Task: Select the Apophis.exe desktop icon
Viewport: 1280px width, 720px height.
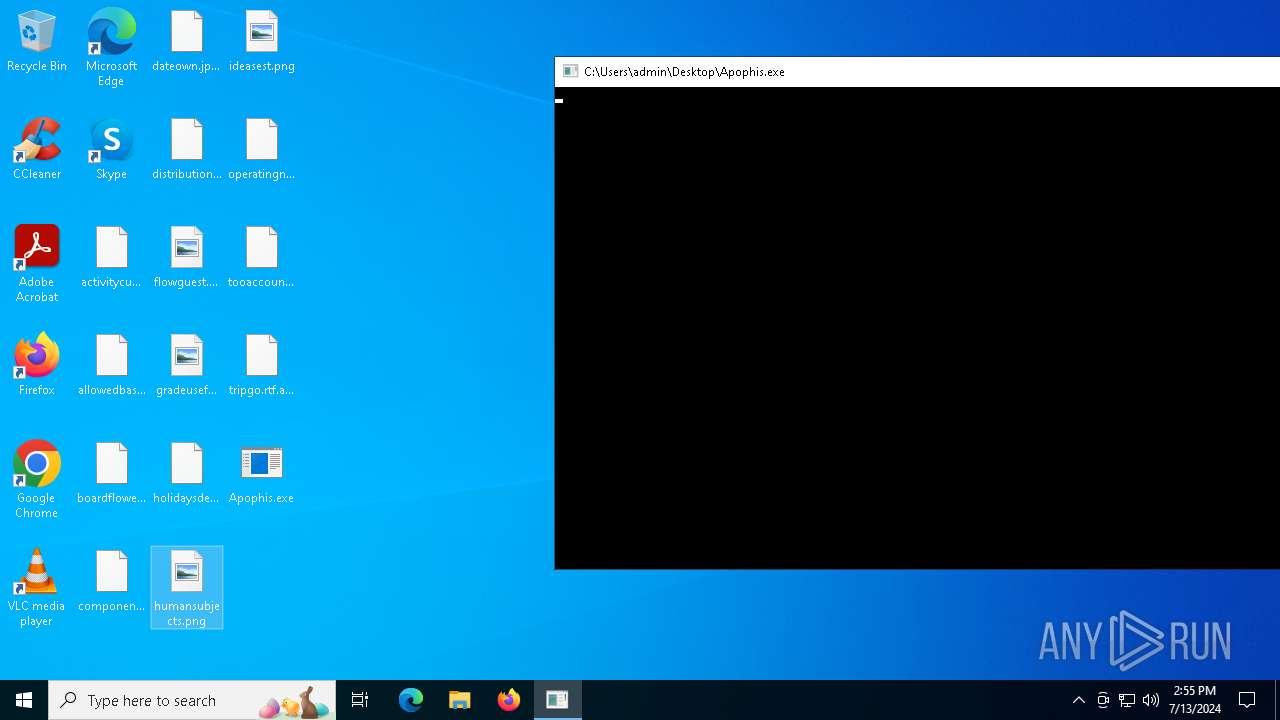Action: point(261,474)
